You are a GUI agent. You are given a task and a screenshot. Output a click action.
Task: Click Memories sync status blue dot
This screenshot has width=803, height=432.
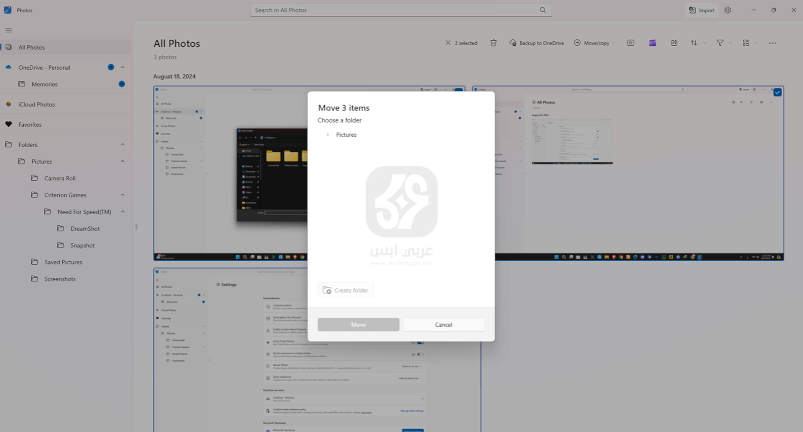(x=122, y=84)
